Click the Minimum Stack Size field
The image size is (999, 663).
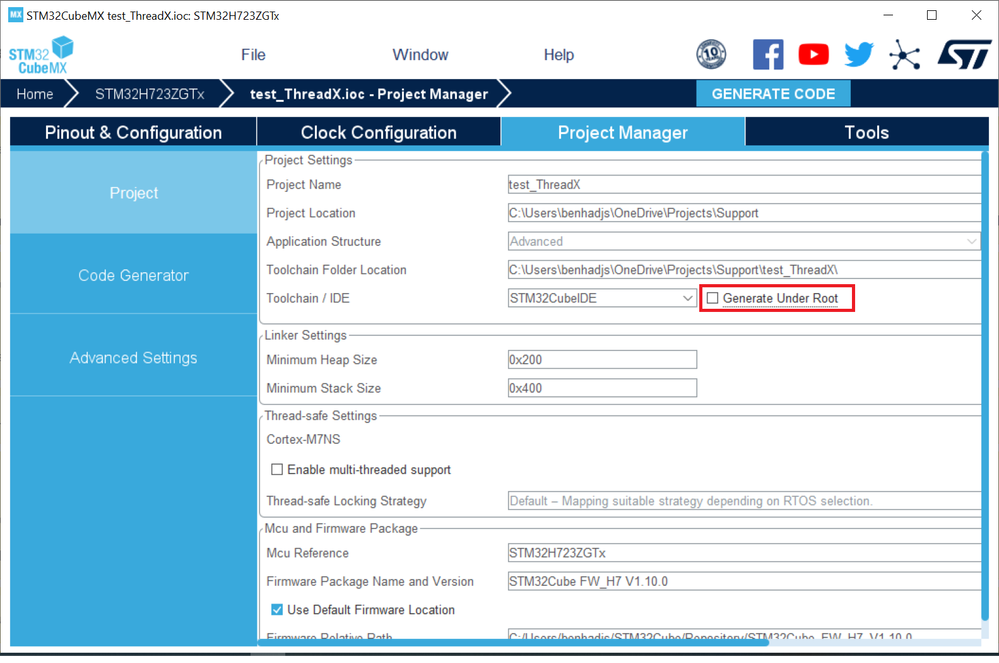602,388
